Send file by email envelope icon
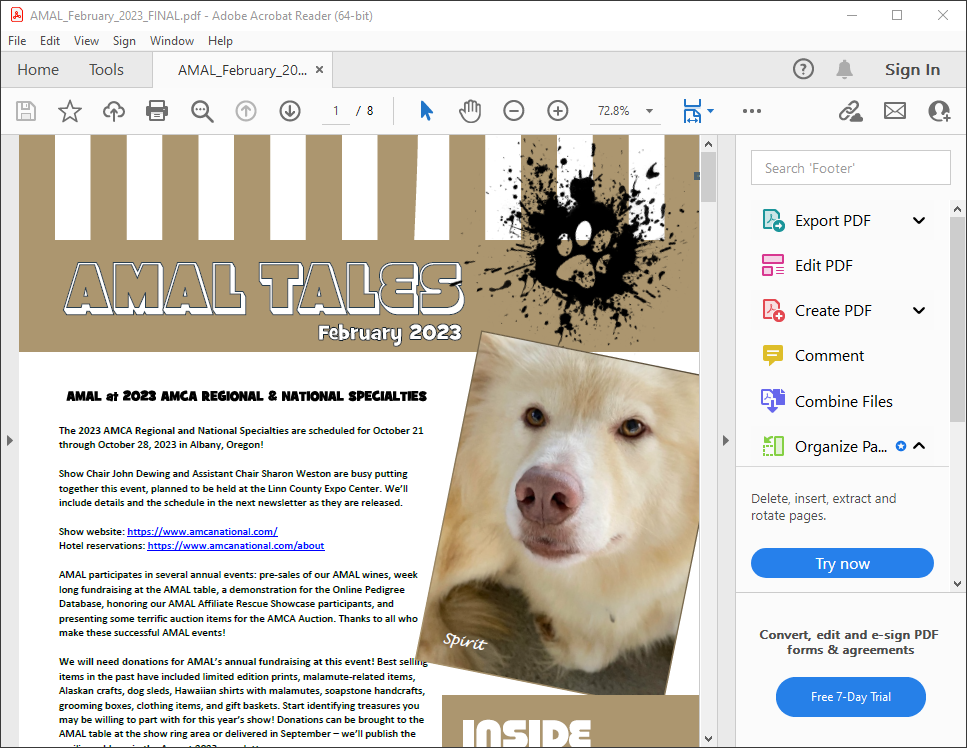The width and height of the screenshot is (967, 748). (895, 111)
